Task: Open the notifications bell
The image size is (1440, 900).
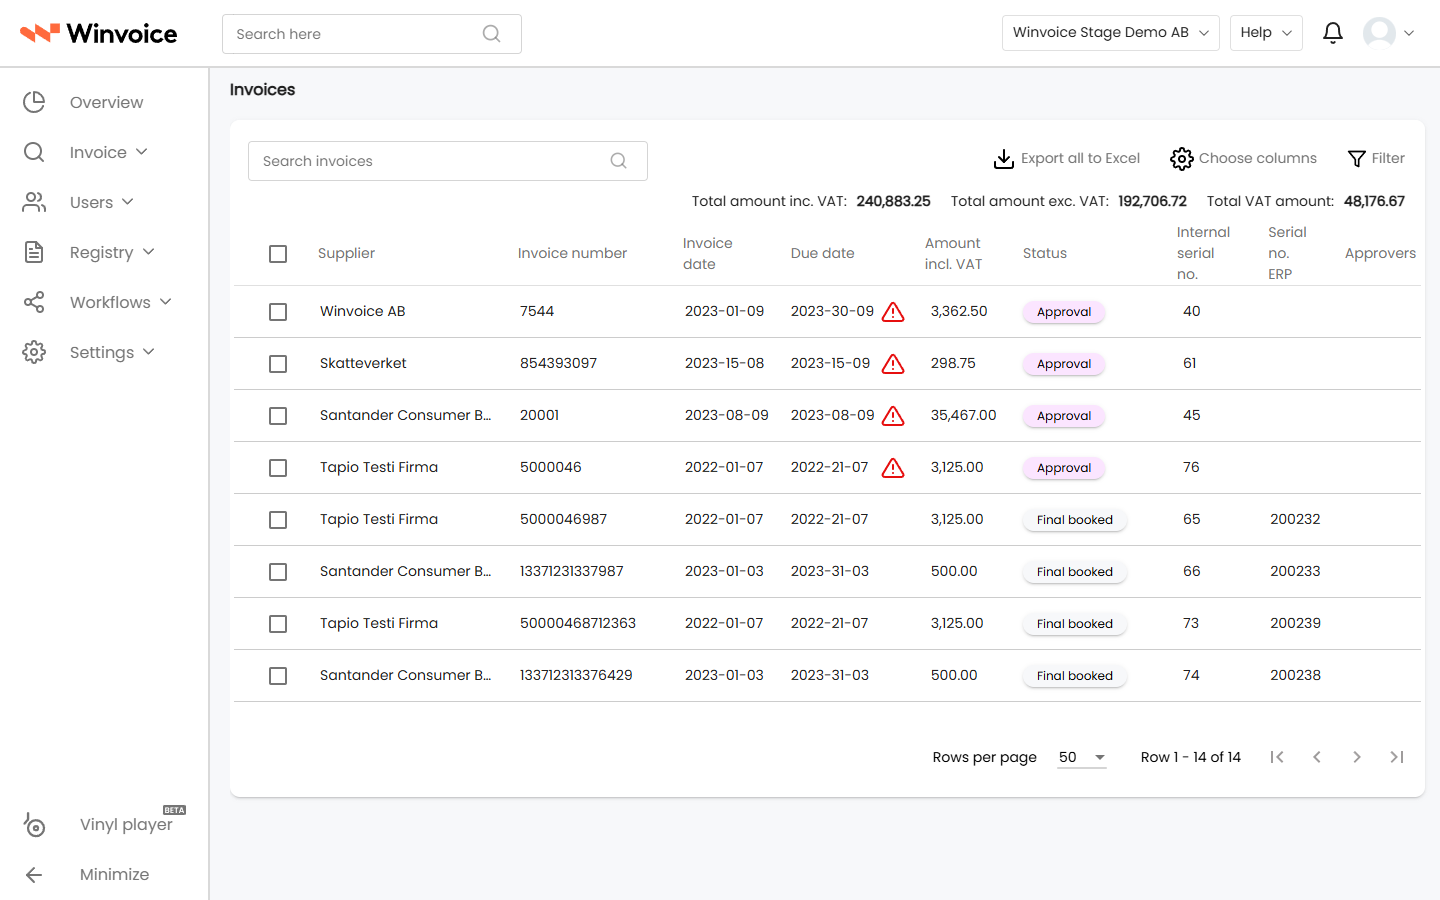Action: [1333, 33]
